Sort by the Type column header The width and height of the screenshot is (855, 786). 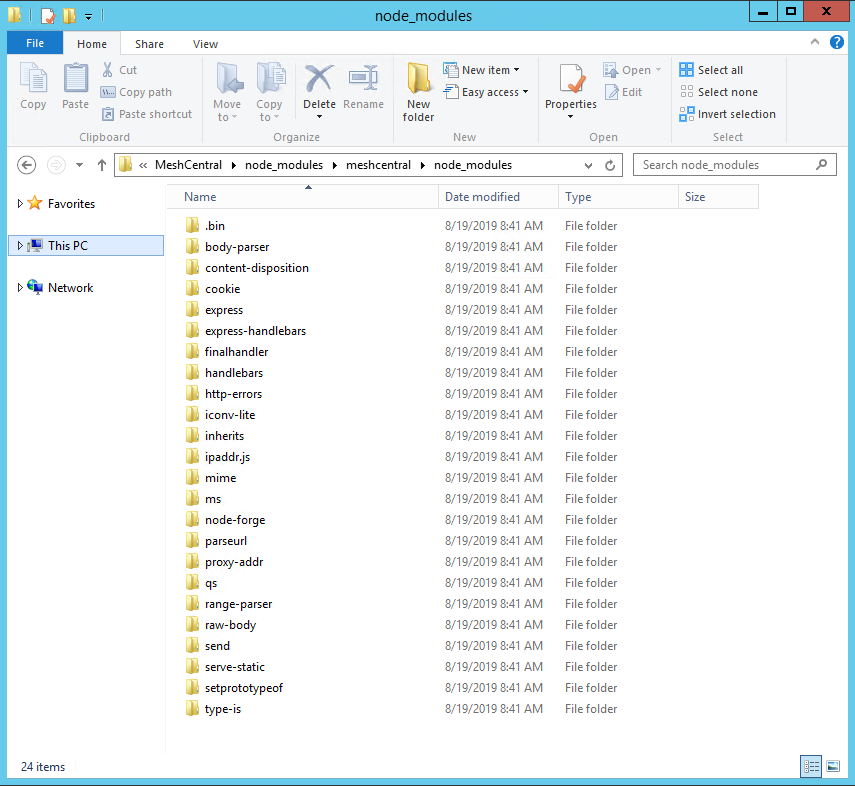[618, 197]
